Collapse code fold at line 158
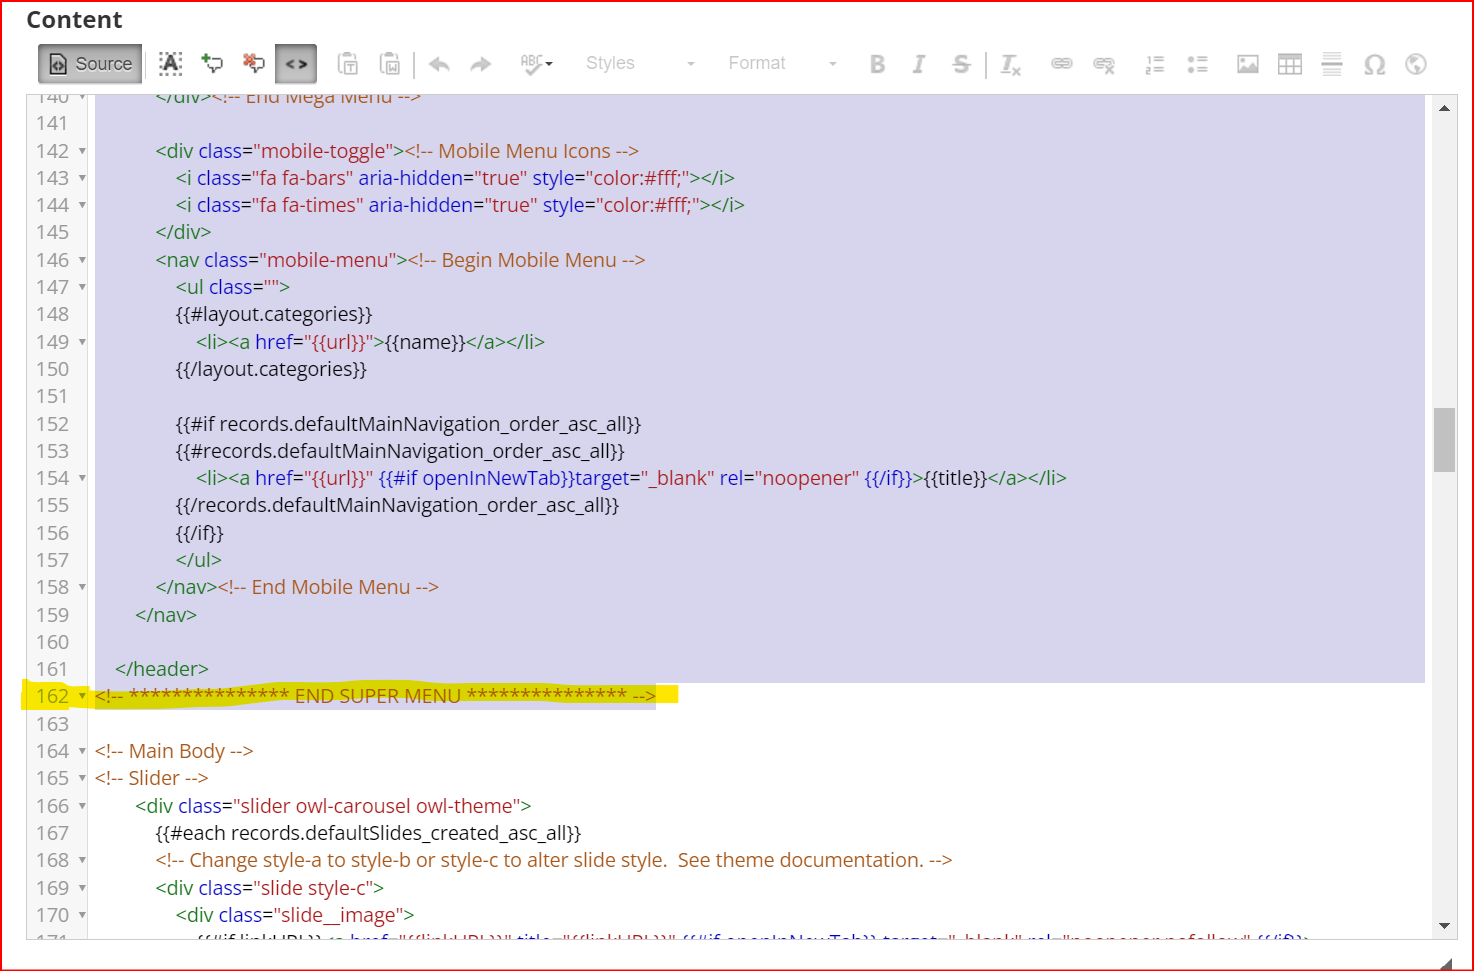Viewport: 1474px width, 971px height. coord(82,587)
